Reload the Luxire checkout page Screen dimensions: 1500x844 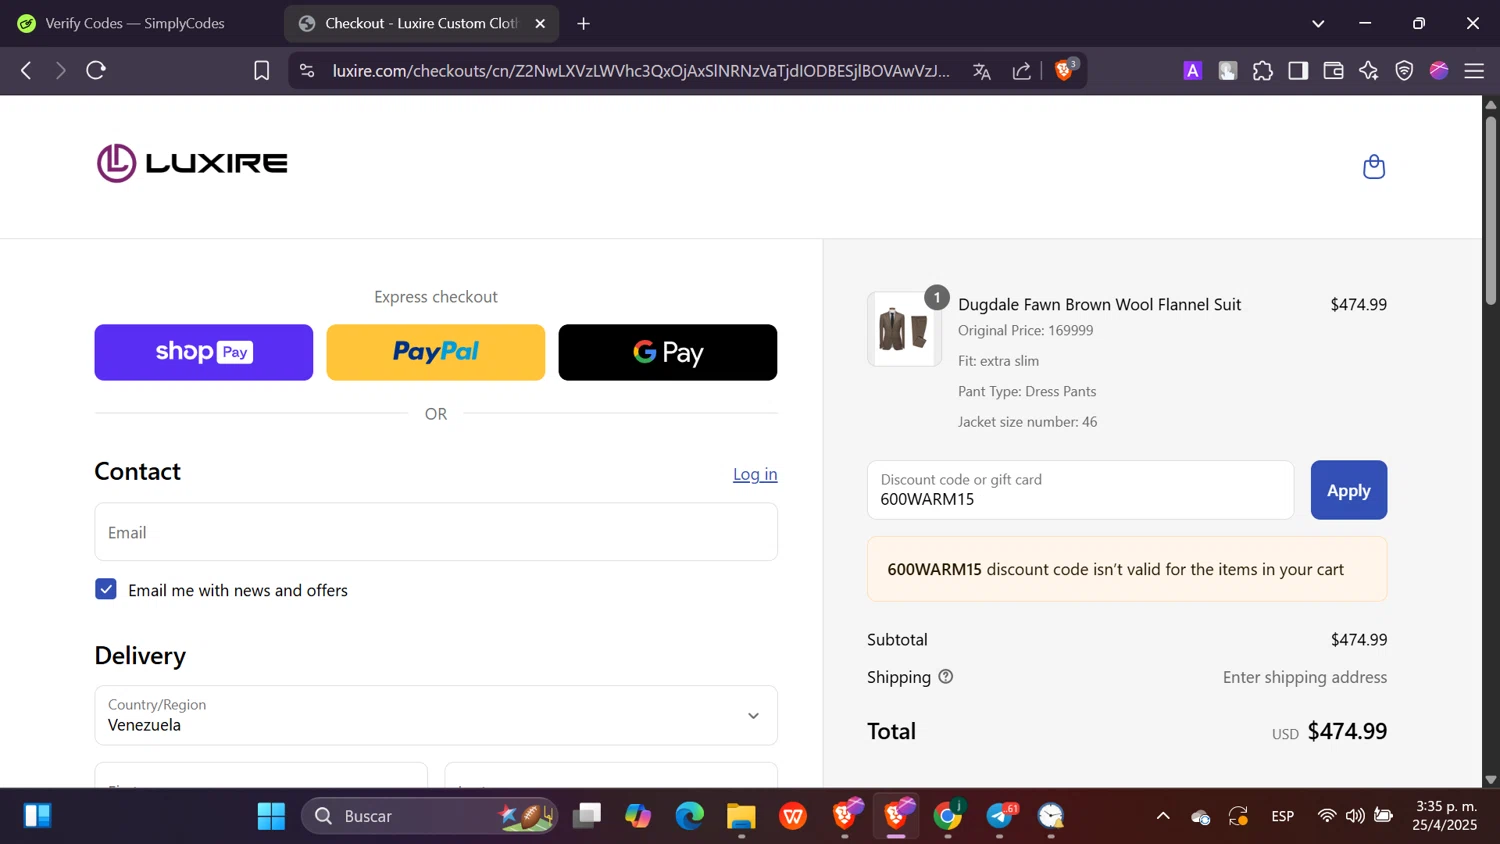[96, 70]
